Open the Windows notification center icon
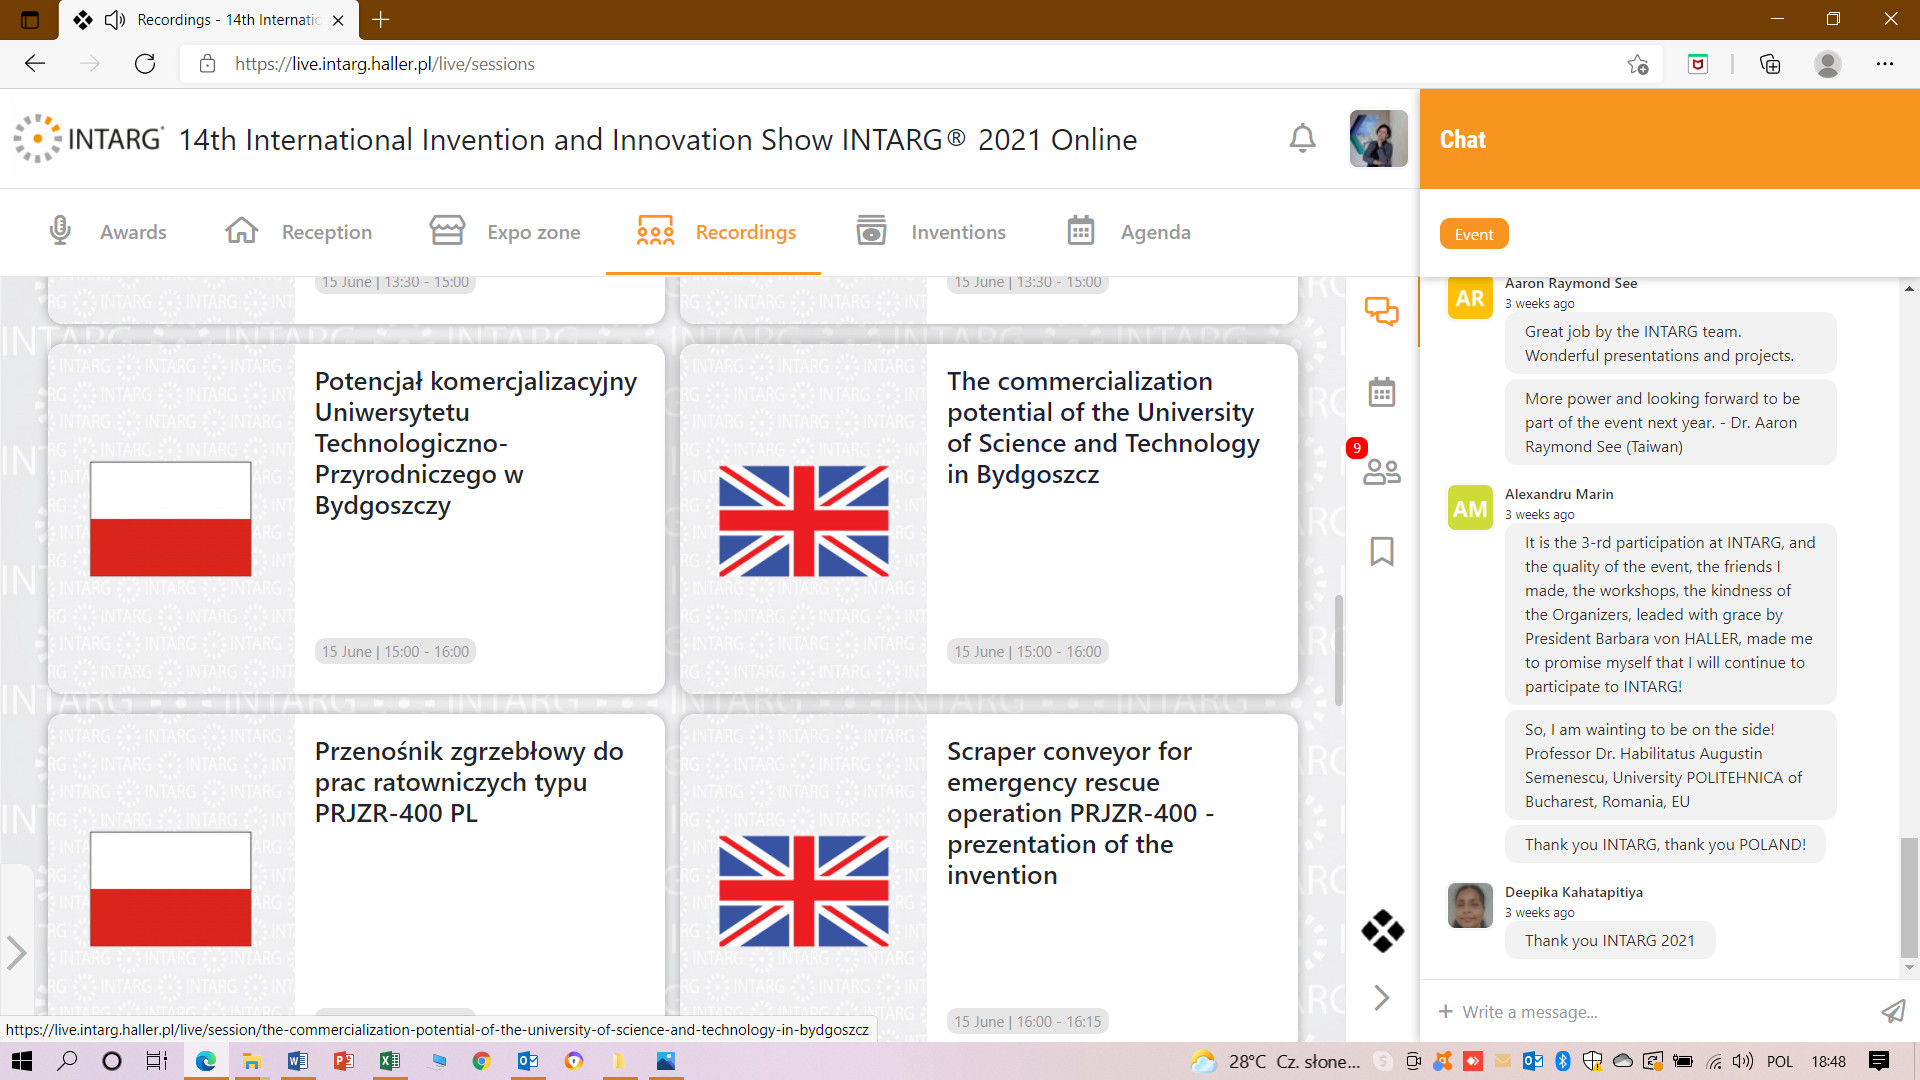 (x=1879, y=1061)
